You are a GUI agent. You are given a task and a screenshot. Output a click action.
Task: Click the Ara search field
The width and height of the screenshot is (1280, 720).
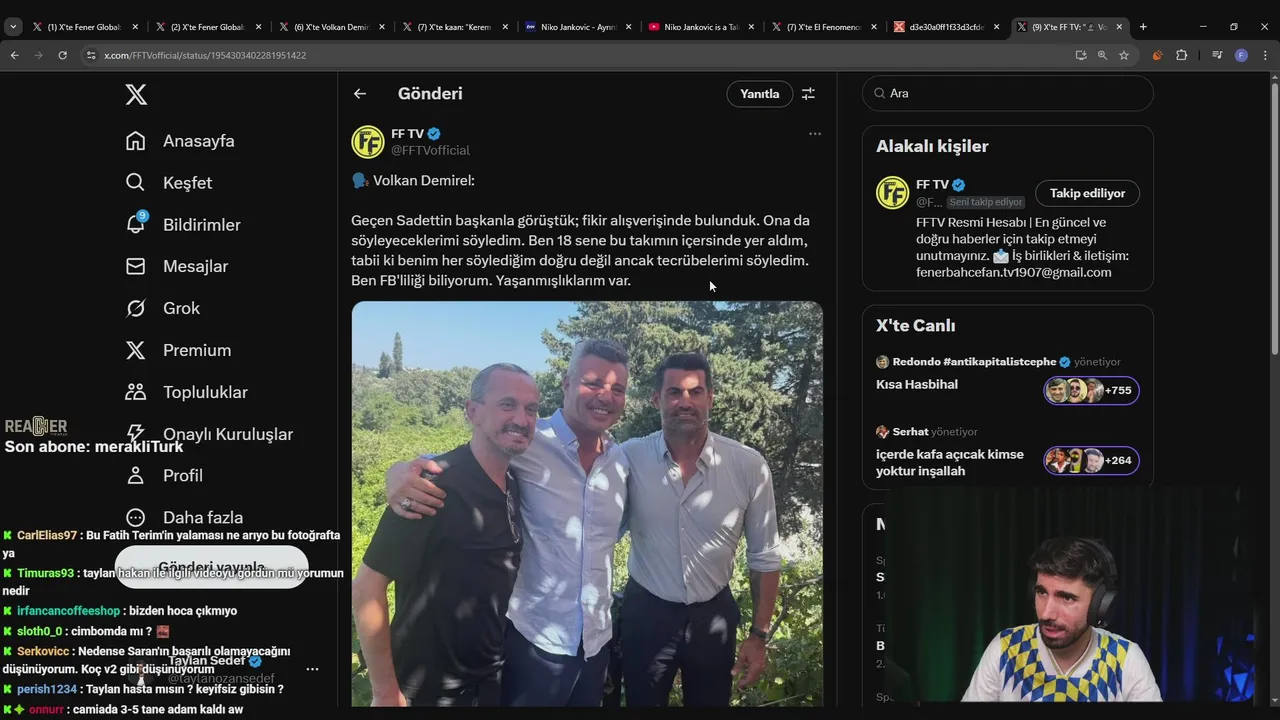(x=1008, y=93)
